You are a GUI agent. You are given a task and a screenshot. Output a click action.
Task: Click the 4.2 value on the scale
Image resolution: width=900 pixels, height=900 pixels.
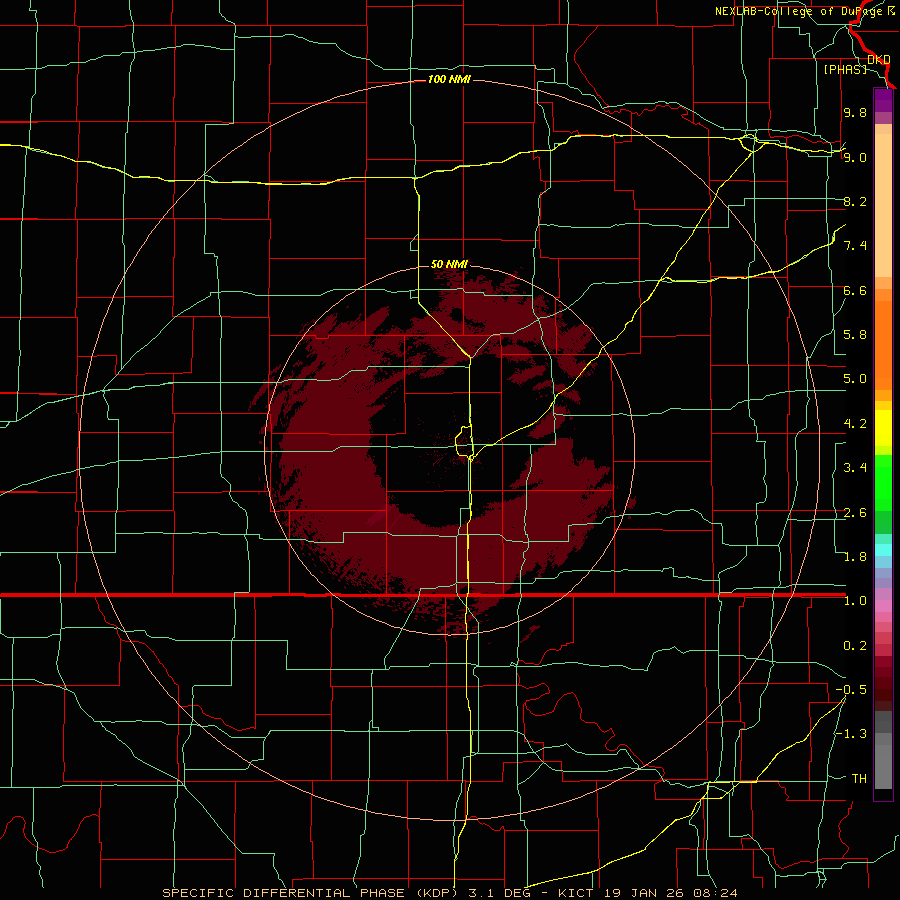click(x=855, y=424)
